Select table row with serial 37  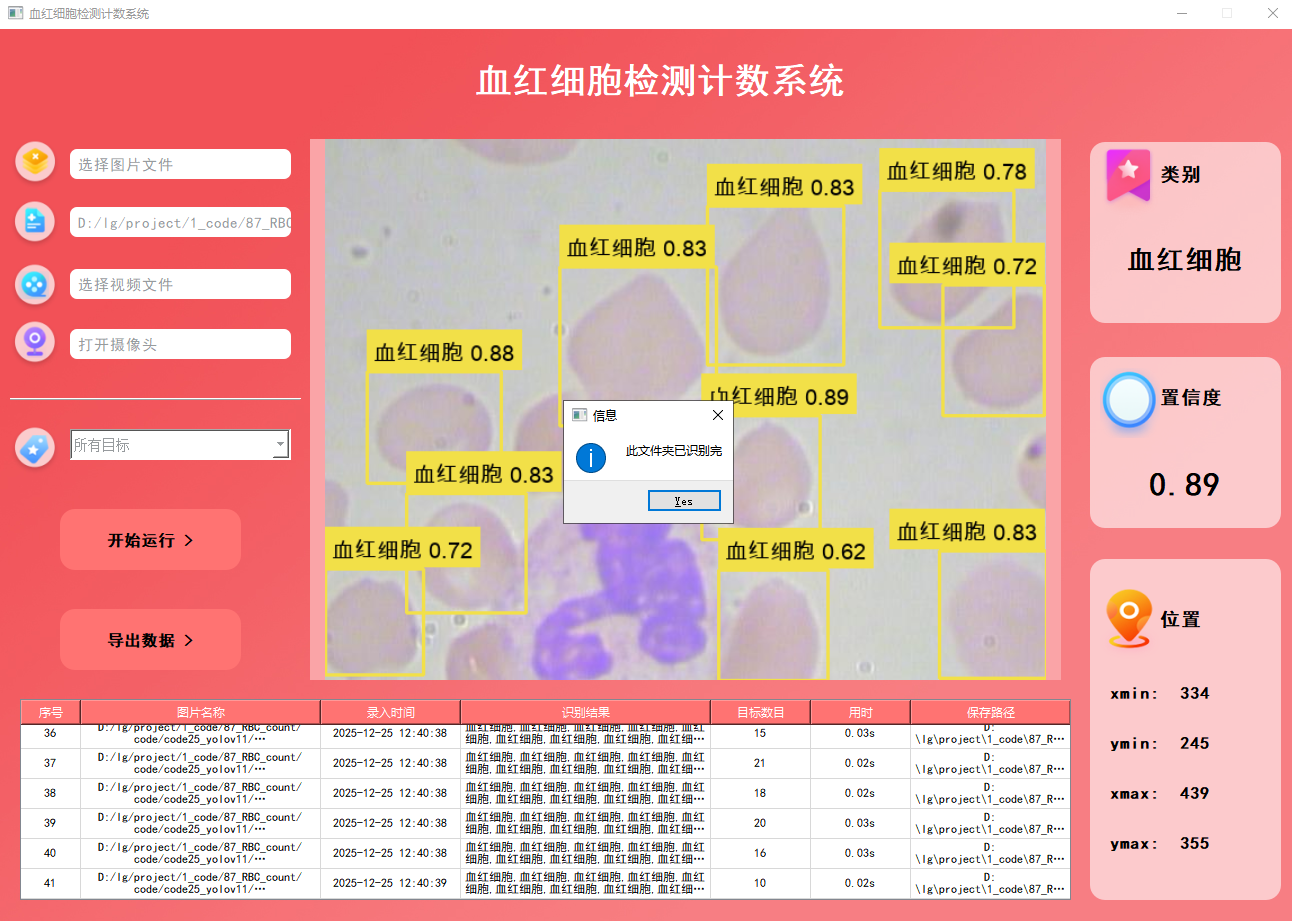tap(546, 763)
